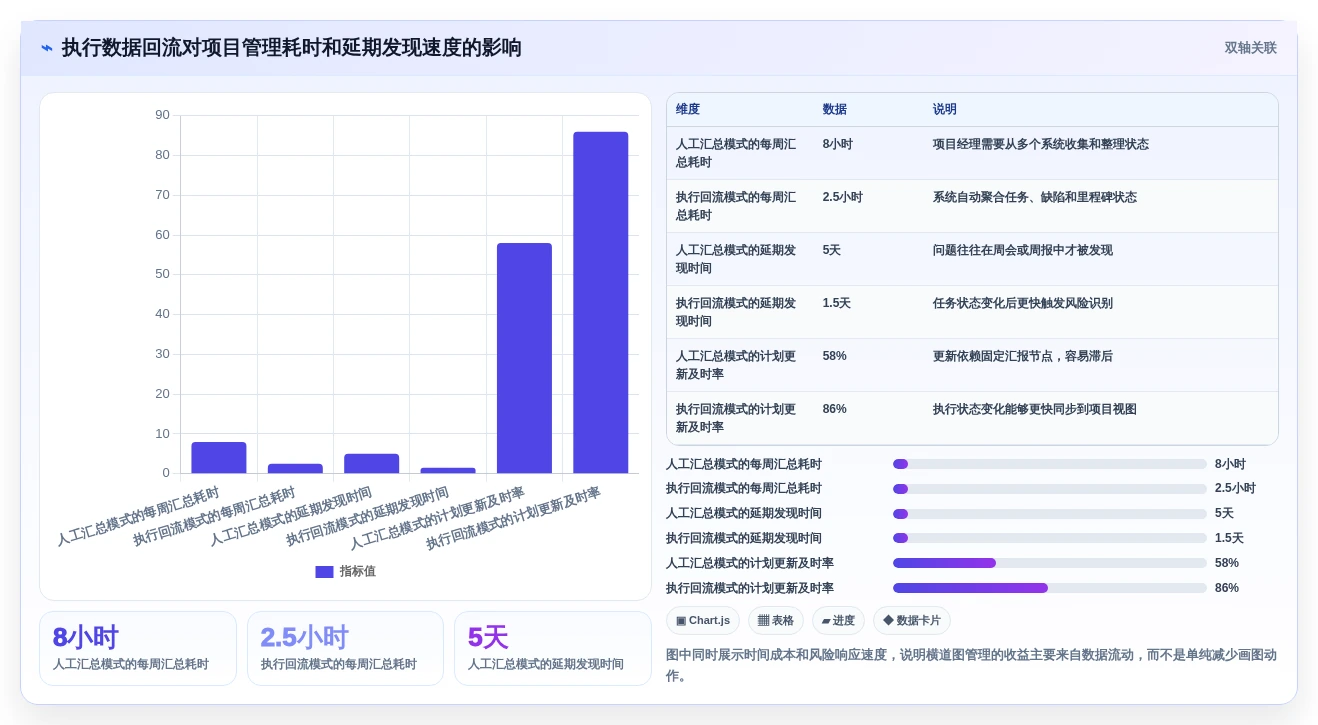Image resolution: width=1318 pixels, height=725 pixels.
Task: Click the panel title 执行数据回流对项目管理耗时和延期发现速度的影响
Action: coord(292,48)
